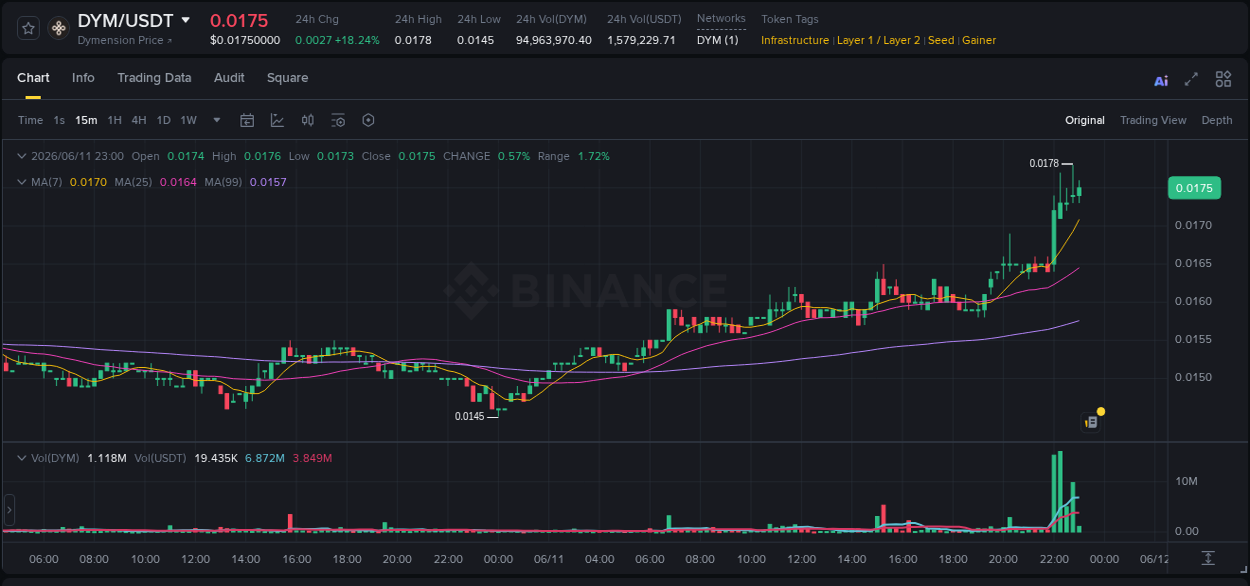Click the $0.01750000 price text
The width and height of the screenshot is (1250, 586).
pyautogui.click(x=245, y=40)
